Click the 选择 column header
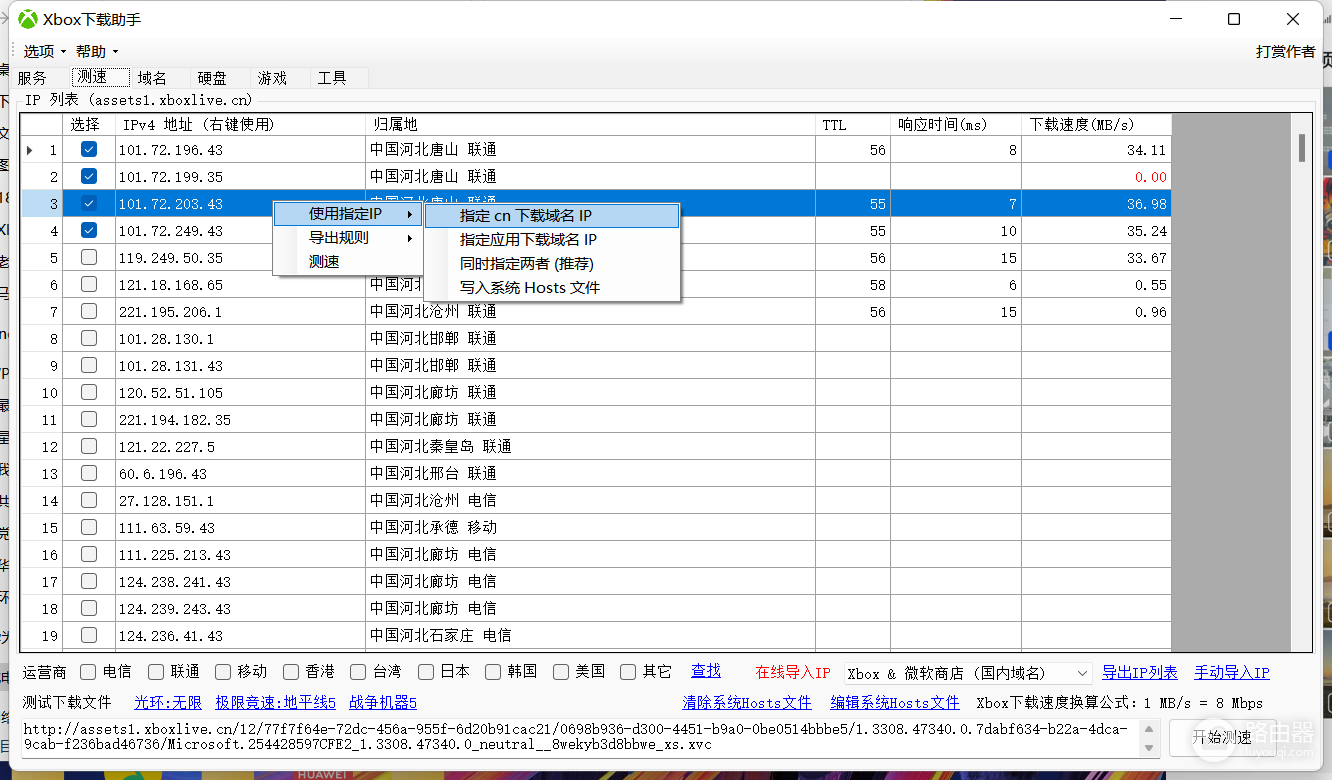1332x780 pixels. (89, 125)
